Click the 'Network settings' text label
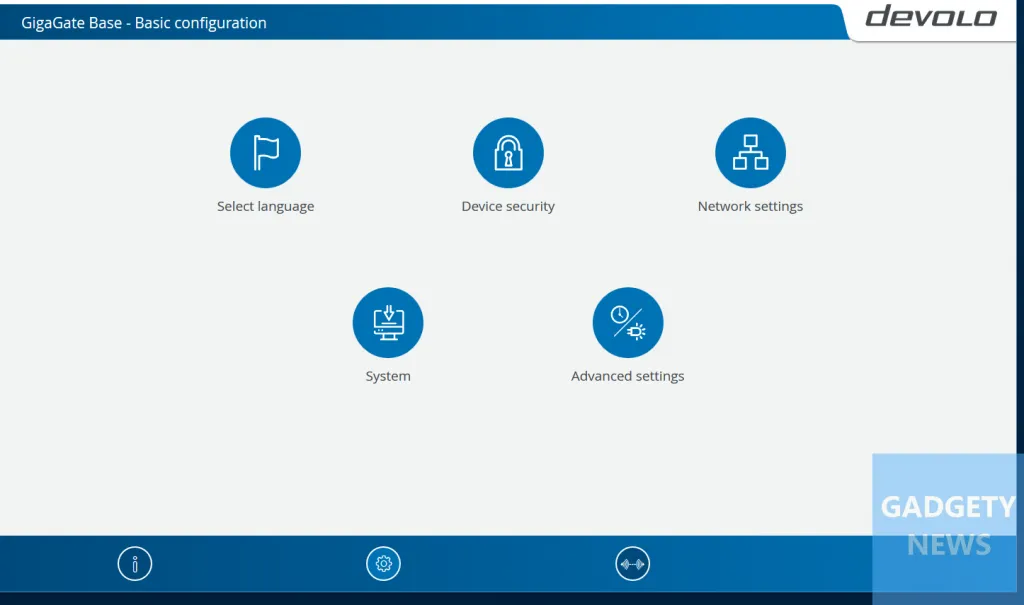 pos(750,206)
